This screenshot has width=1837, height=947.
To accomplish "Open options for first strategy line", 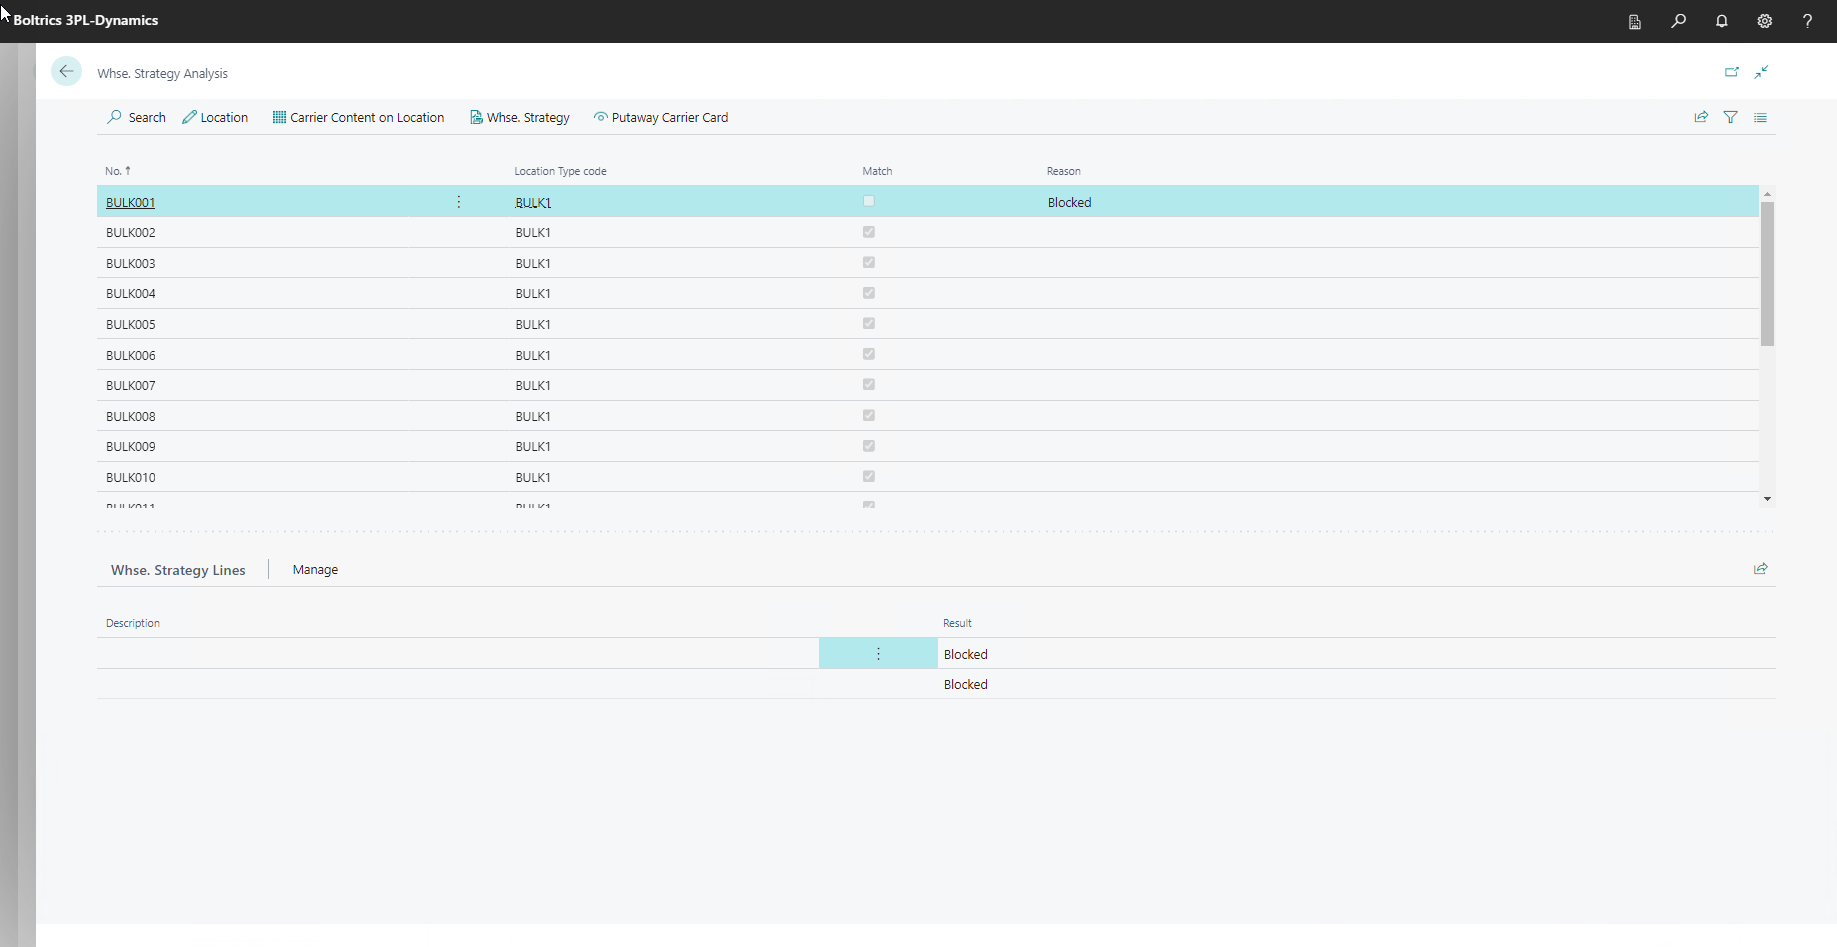I will click(x=878, y=654).
